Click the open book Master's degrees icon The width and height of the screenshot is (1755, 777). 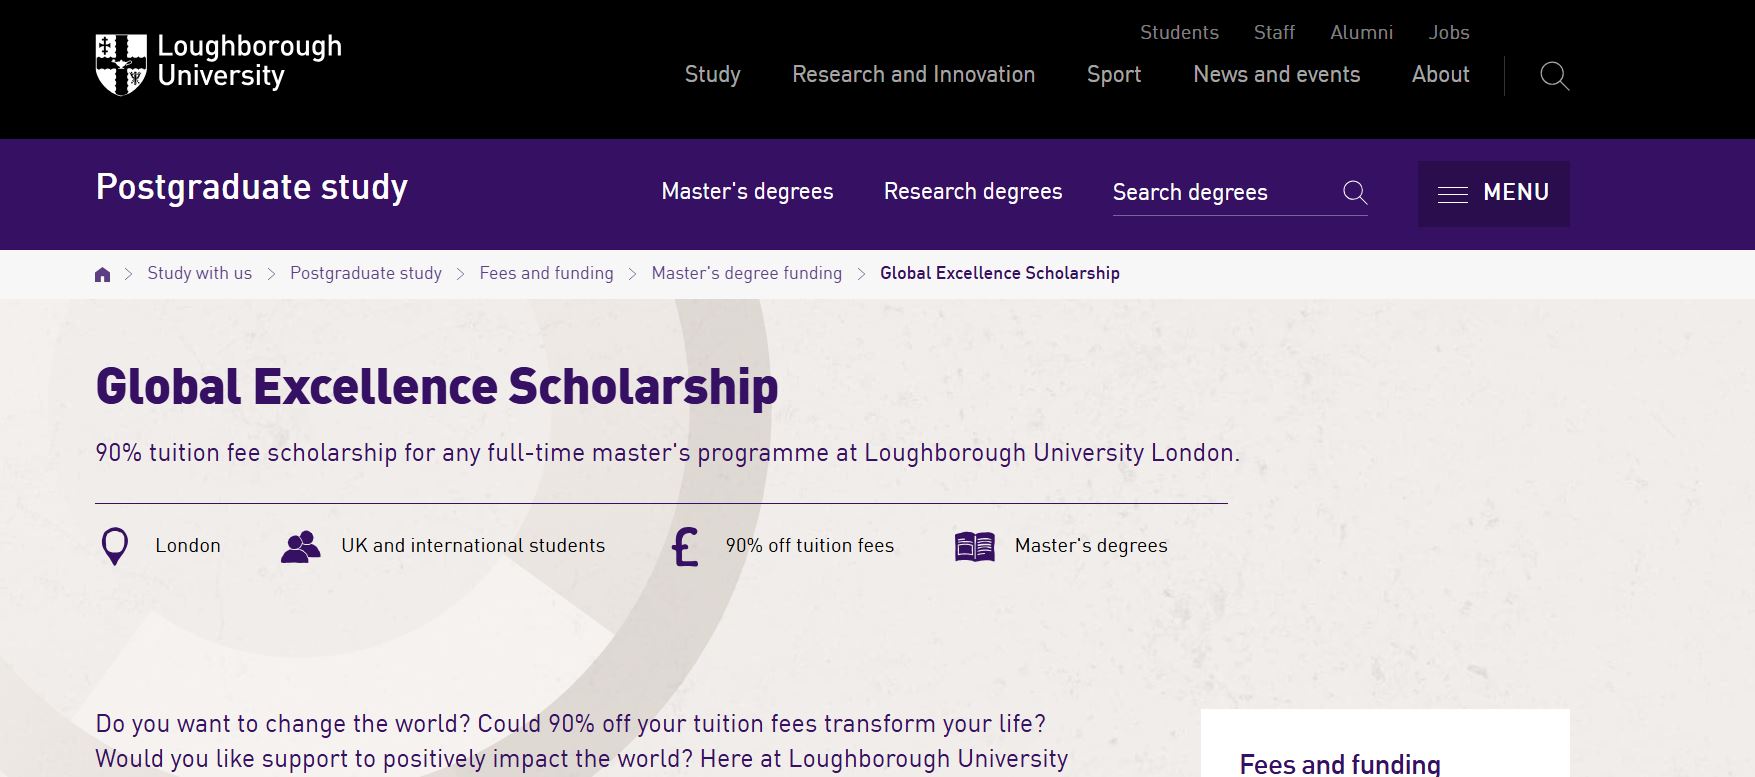click(974, 546)
